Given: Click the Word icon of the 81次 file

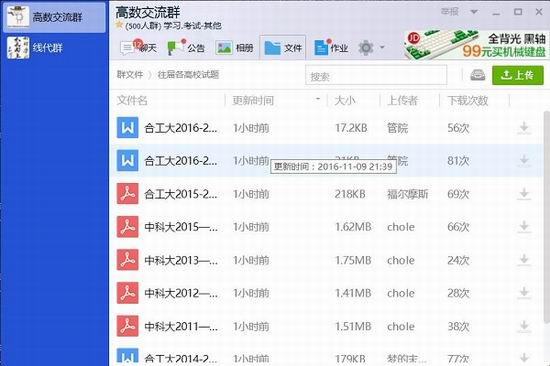Looking at the screenshot, I should click(127, 160).
